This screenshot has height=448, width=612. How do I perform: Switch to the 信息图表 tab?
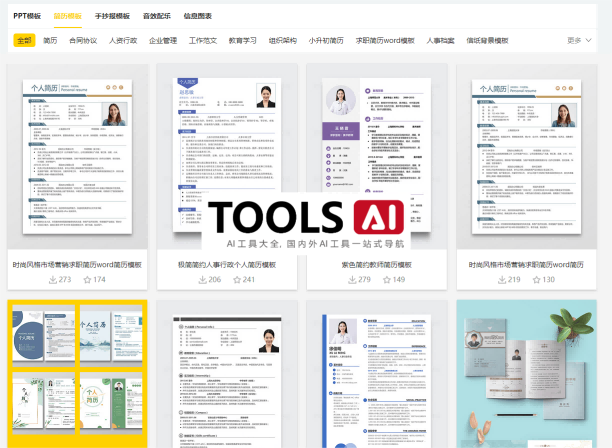point(199,18)
